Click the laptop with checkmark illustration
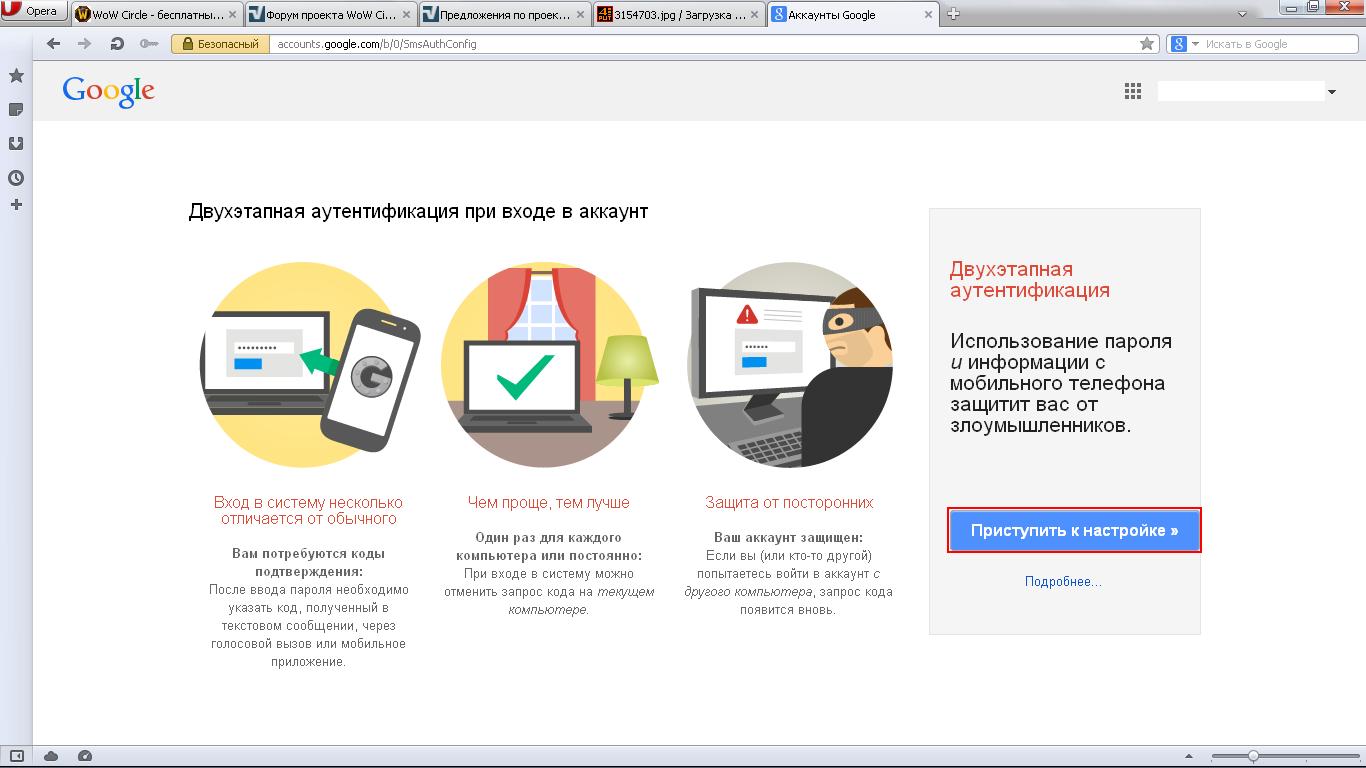 coord(549,365)
